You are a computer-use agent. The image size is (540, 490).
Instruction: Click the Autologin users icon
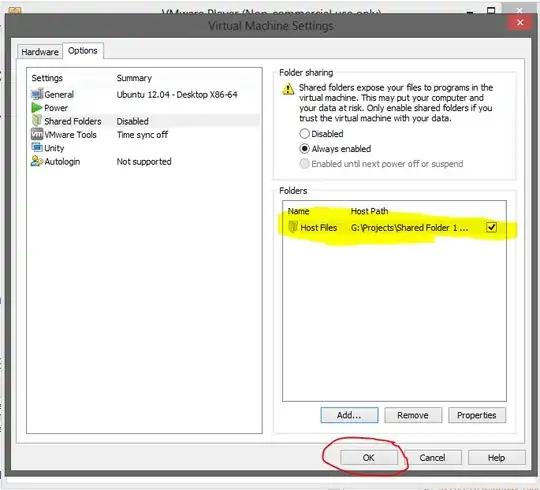[x=37, y=161]
